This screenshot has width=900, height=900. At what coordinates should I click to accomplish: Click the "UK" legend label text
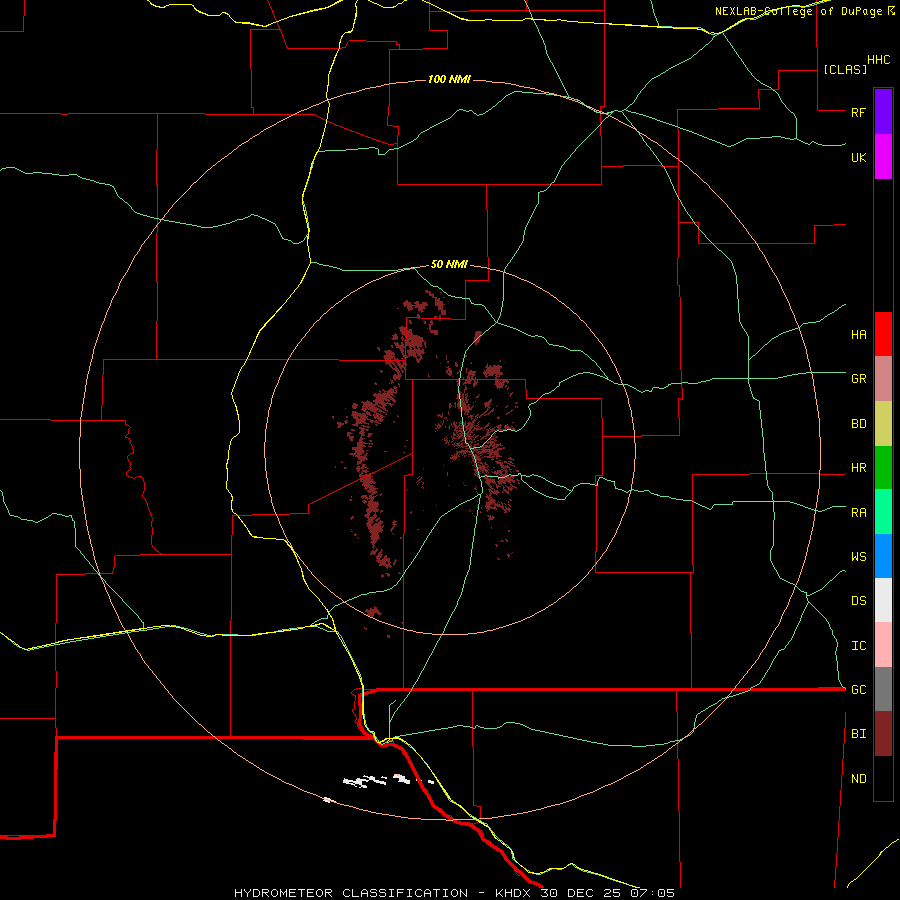point(858,157)
